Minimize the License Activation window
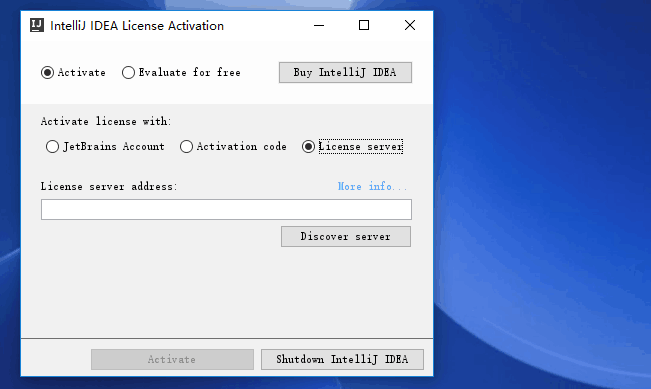This screenshot has height=389, width=651. click(319, 25)
